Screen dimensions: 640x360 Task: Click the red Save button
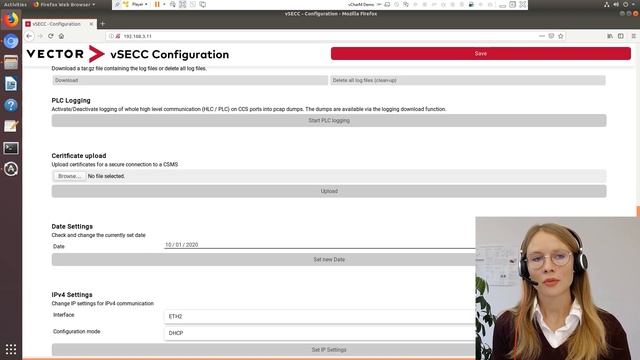480,53
